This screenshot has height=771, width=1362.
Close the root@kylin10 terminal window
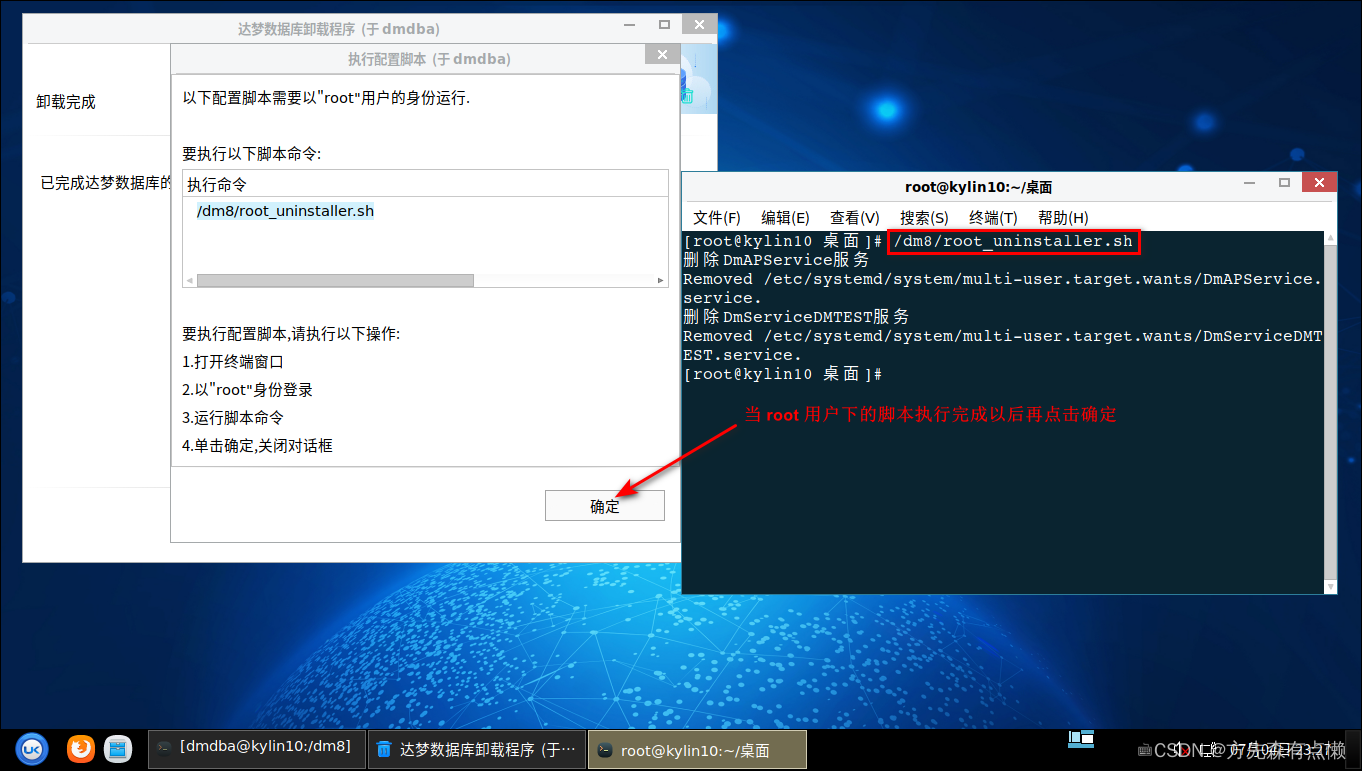(1320, 183)
